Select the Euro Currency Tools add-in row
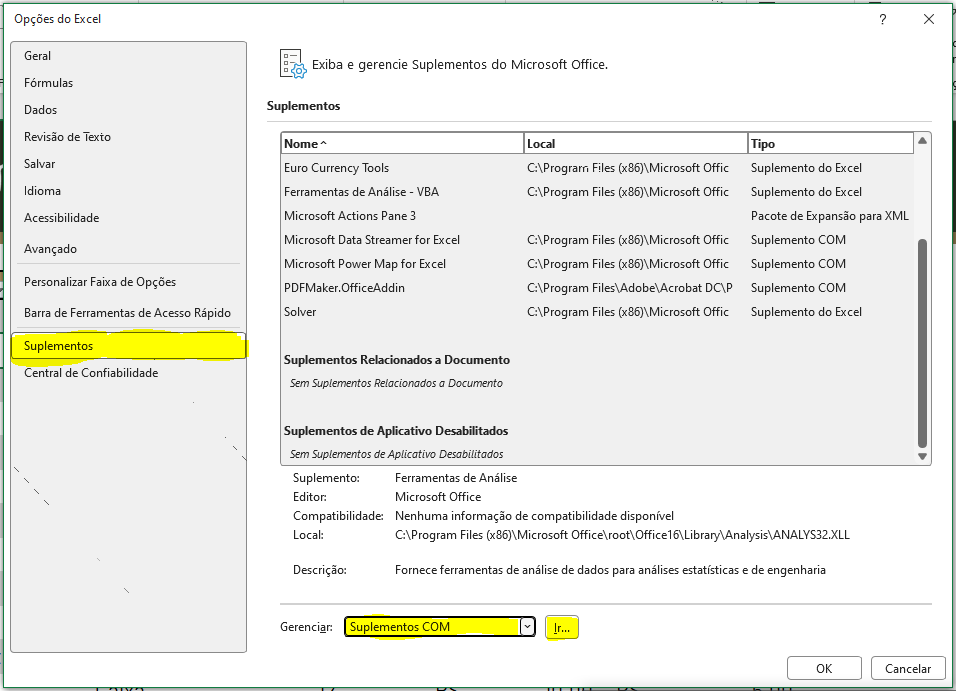Screen dimensions: 956x691 click(x=597, y=168)
